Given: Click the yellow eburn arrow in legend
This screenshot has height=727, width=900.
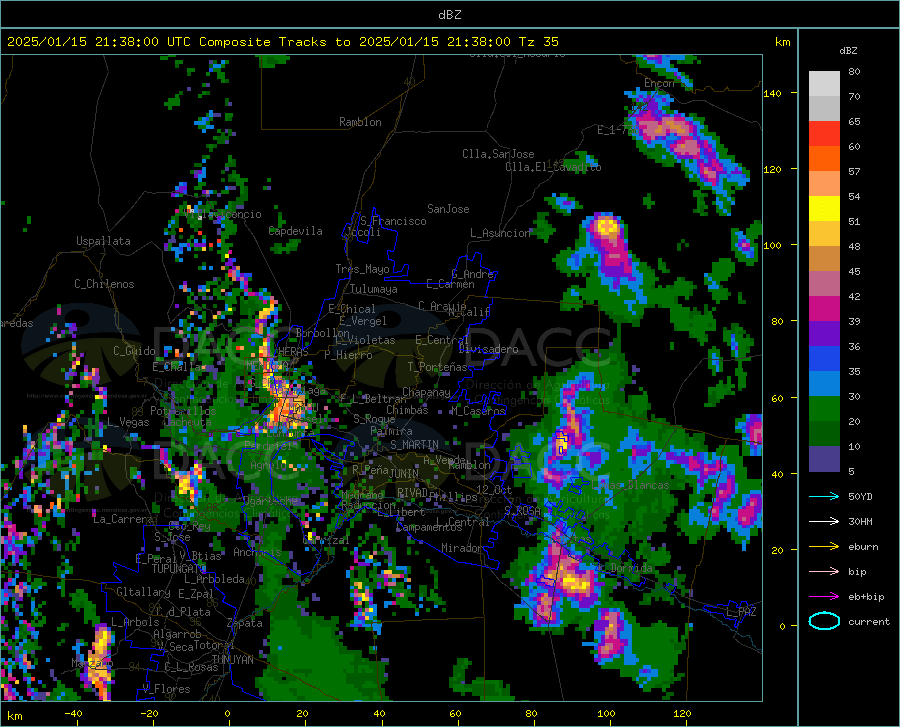Looking at the screenshot, I should [x=824, y=546].
